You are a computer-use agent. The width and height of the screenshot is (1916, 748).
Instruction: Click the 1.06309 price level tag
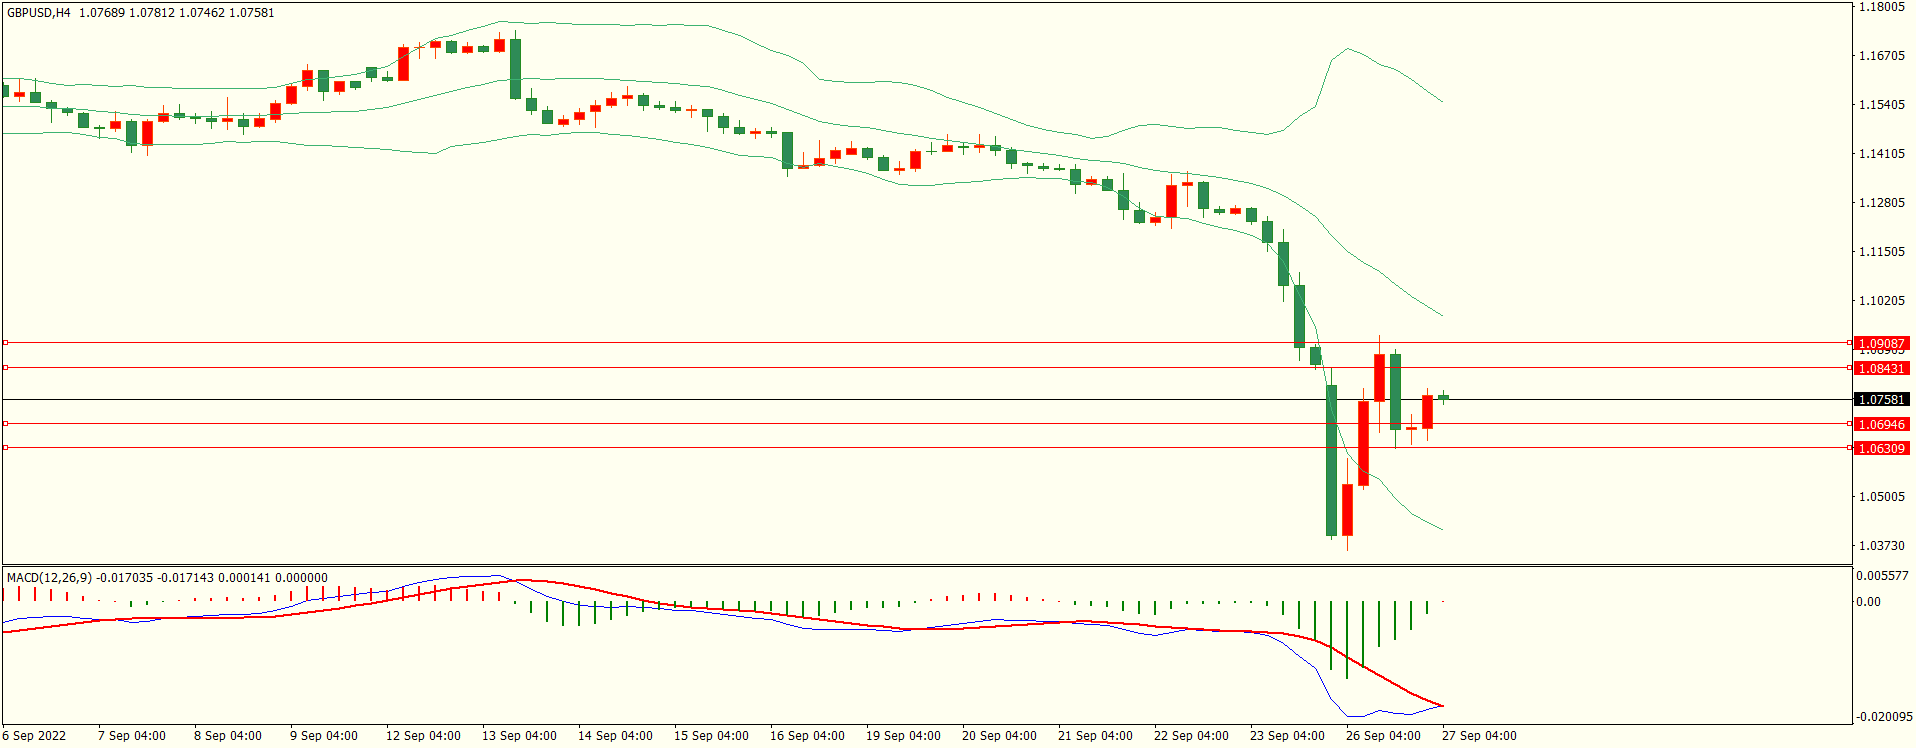tap(1881, 448)
